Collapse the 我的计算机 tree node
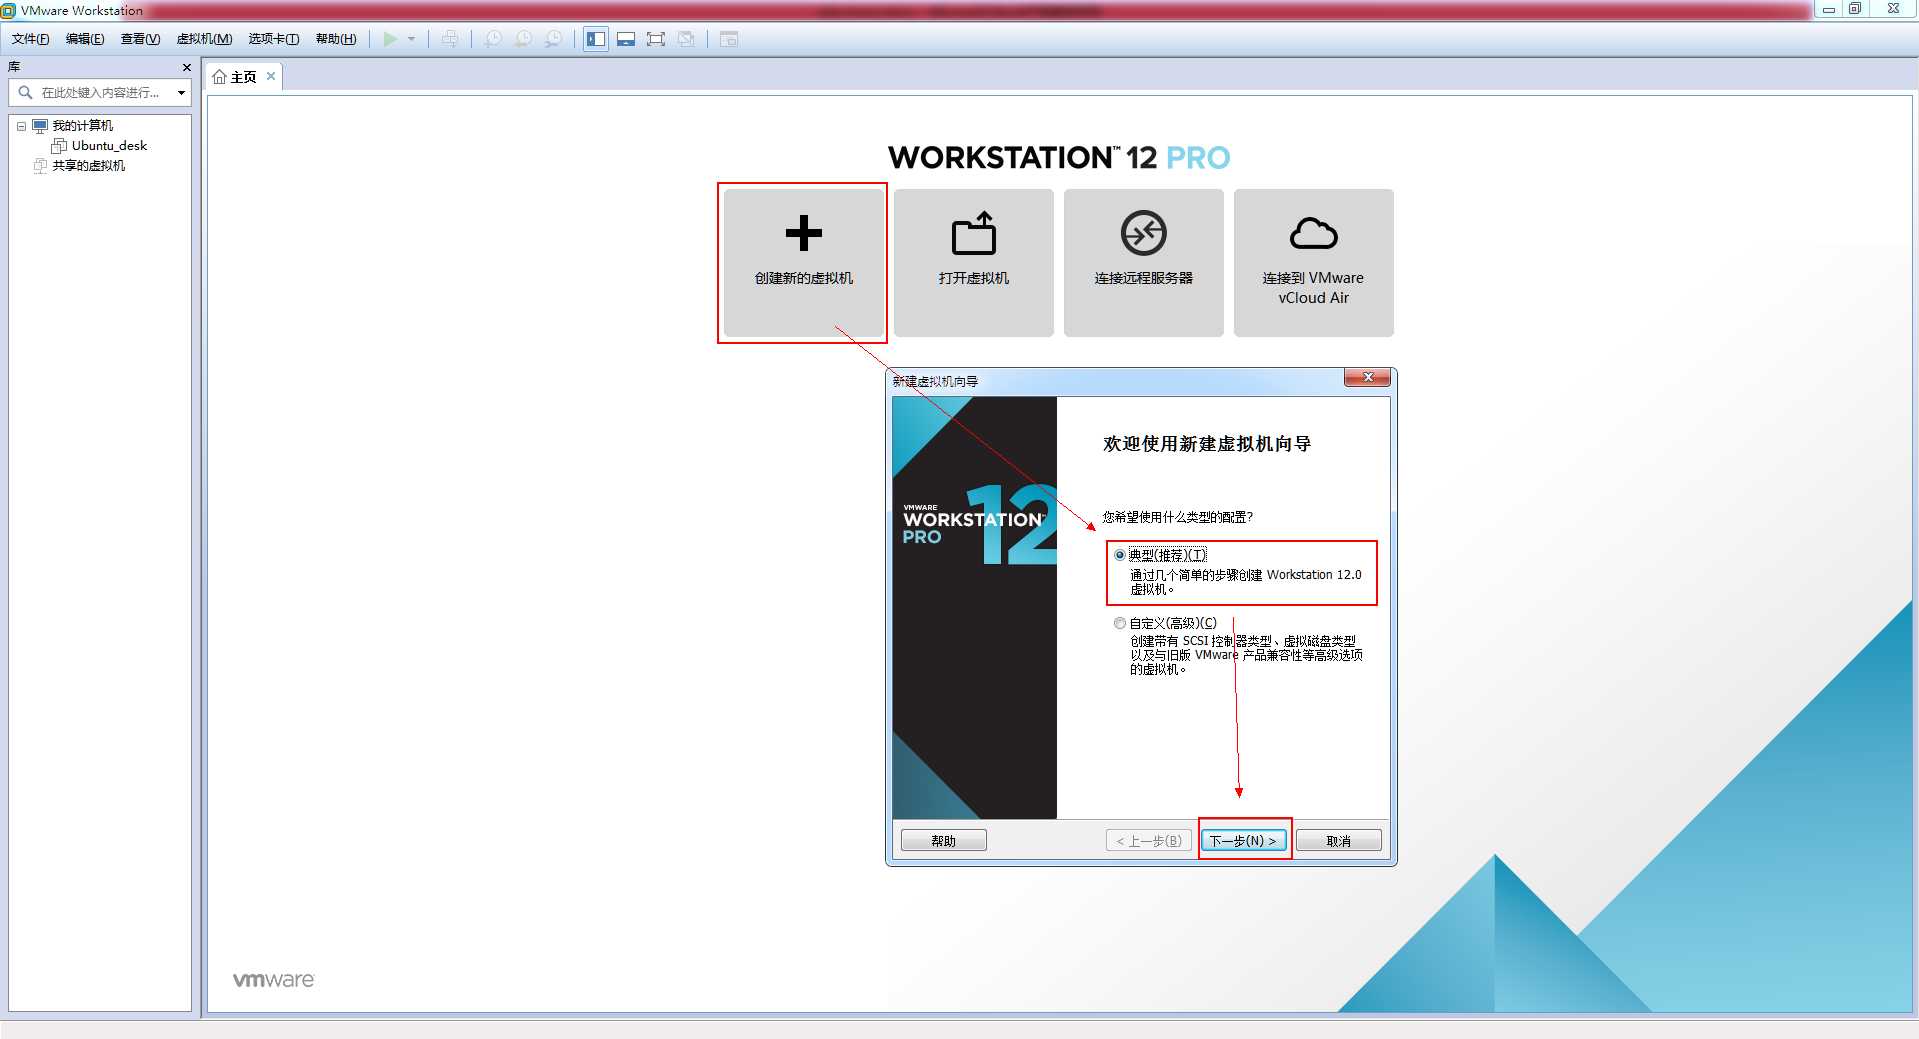 pyautogui.click(x=21, y=126)
